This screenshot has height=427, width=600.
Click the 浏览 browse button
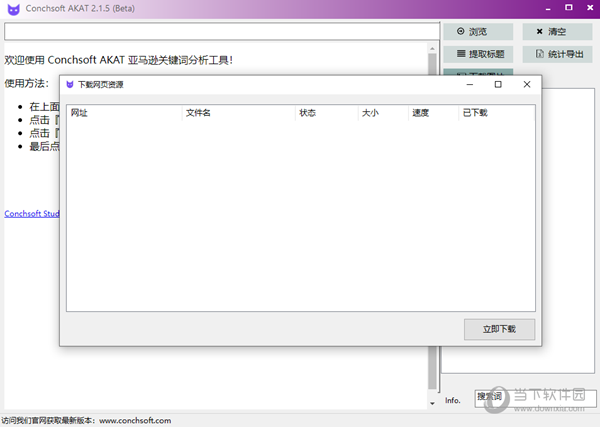click(478, 31)
